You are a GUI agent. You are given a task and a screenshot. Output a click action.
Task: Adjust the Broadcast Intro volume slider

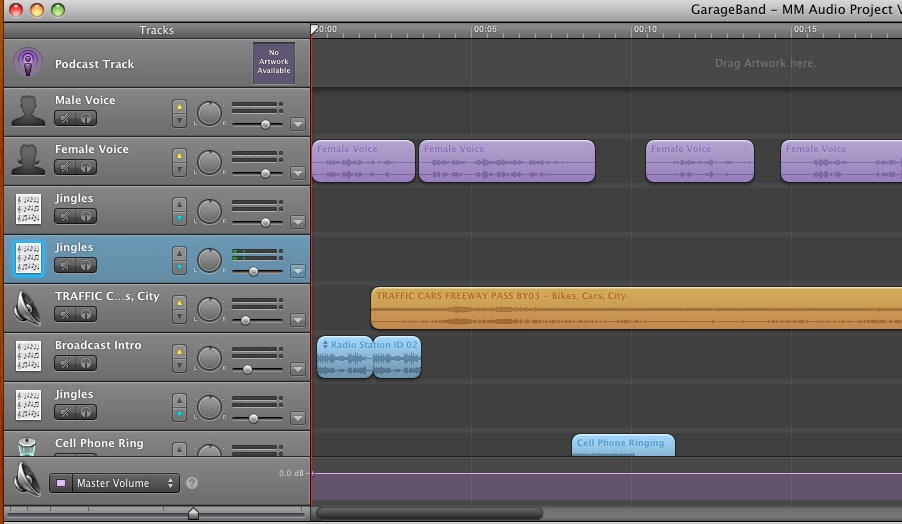[x=257, y=369]
